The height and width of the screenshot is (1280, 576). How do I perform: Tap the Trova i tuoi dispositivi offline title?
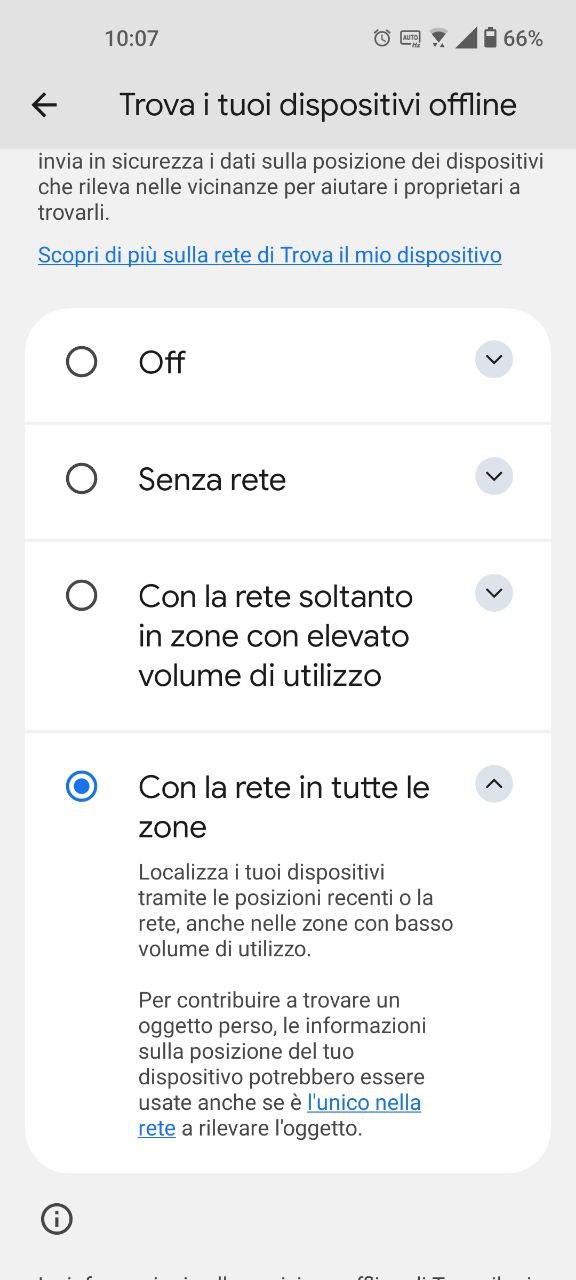316,104
